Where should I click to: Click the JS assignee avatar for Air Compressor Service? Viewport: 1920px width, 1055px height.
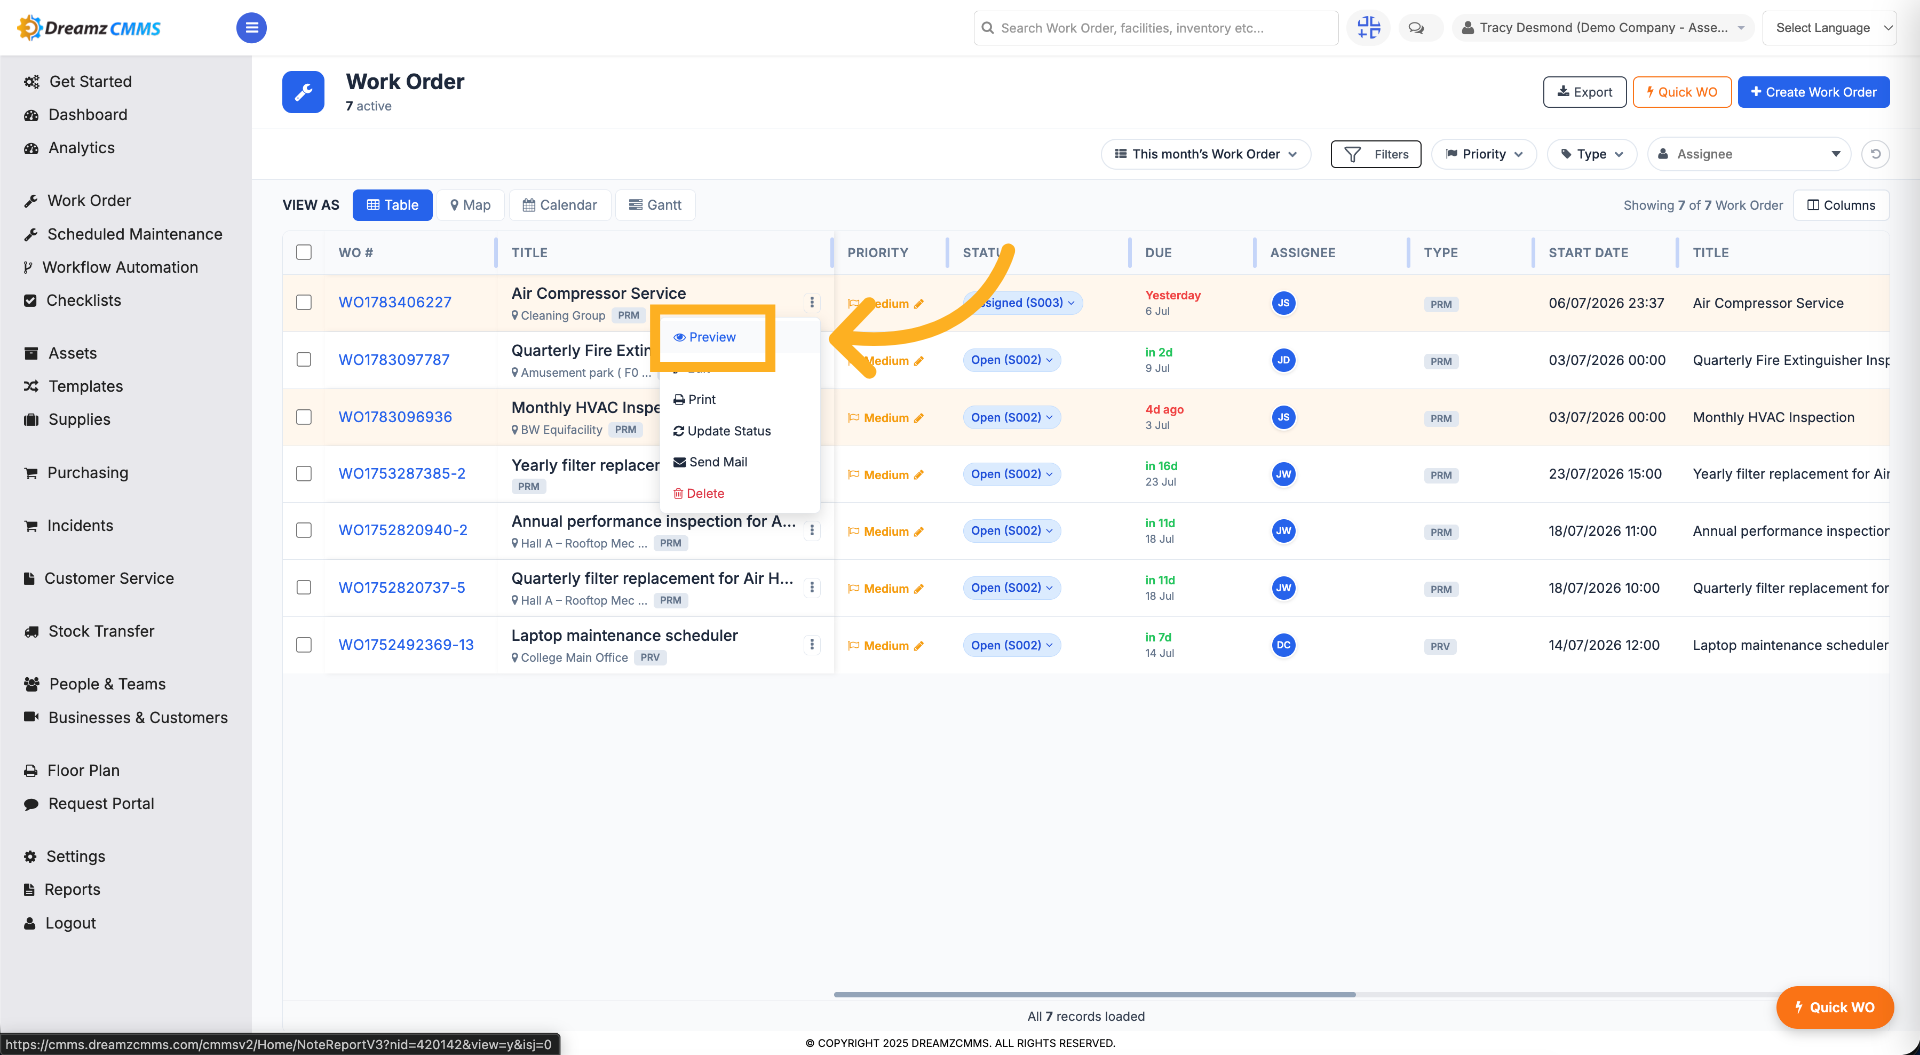[x=1284, y=303]
